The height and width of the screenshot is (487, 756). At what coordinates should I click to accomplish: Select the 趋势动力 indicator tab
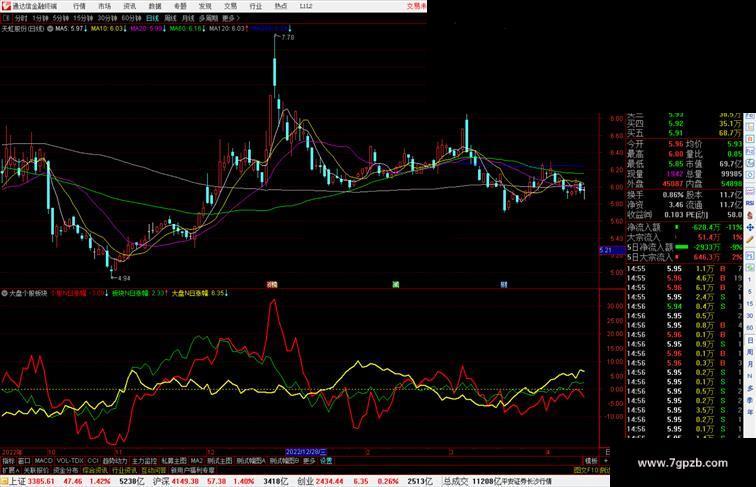[115, 461]
